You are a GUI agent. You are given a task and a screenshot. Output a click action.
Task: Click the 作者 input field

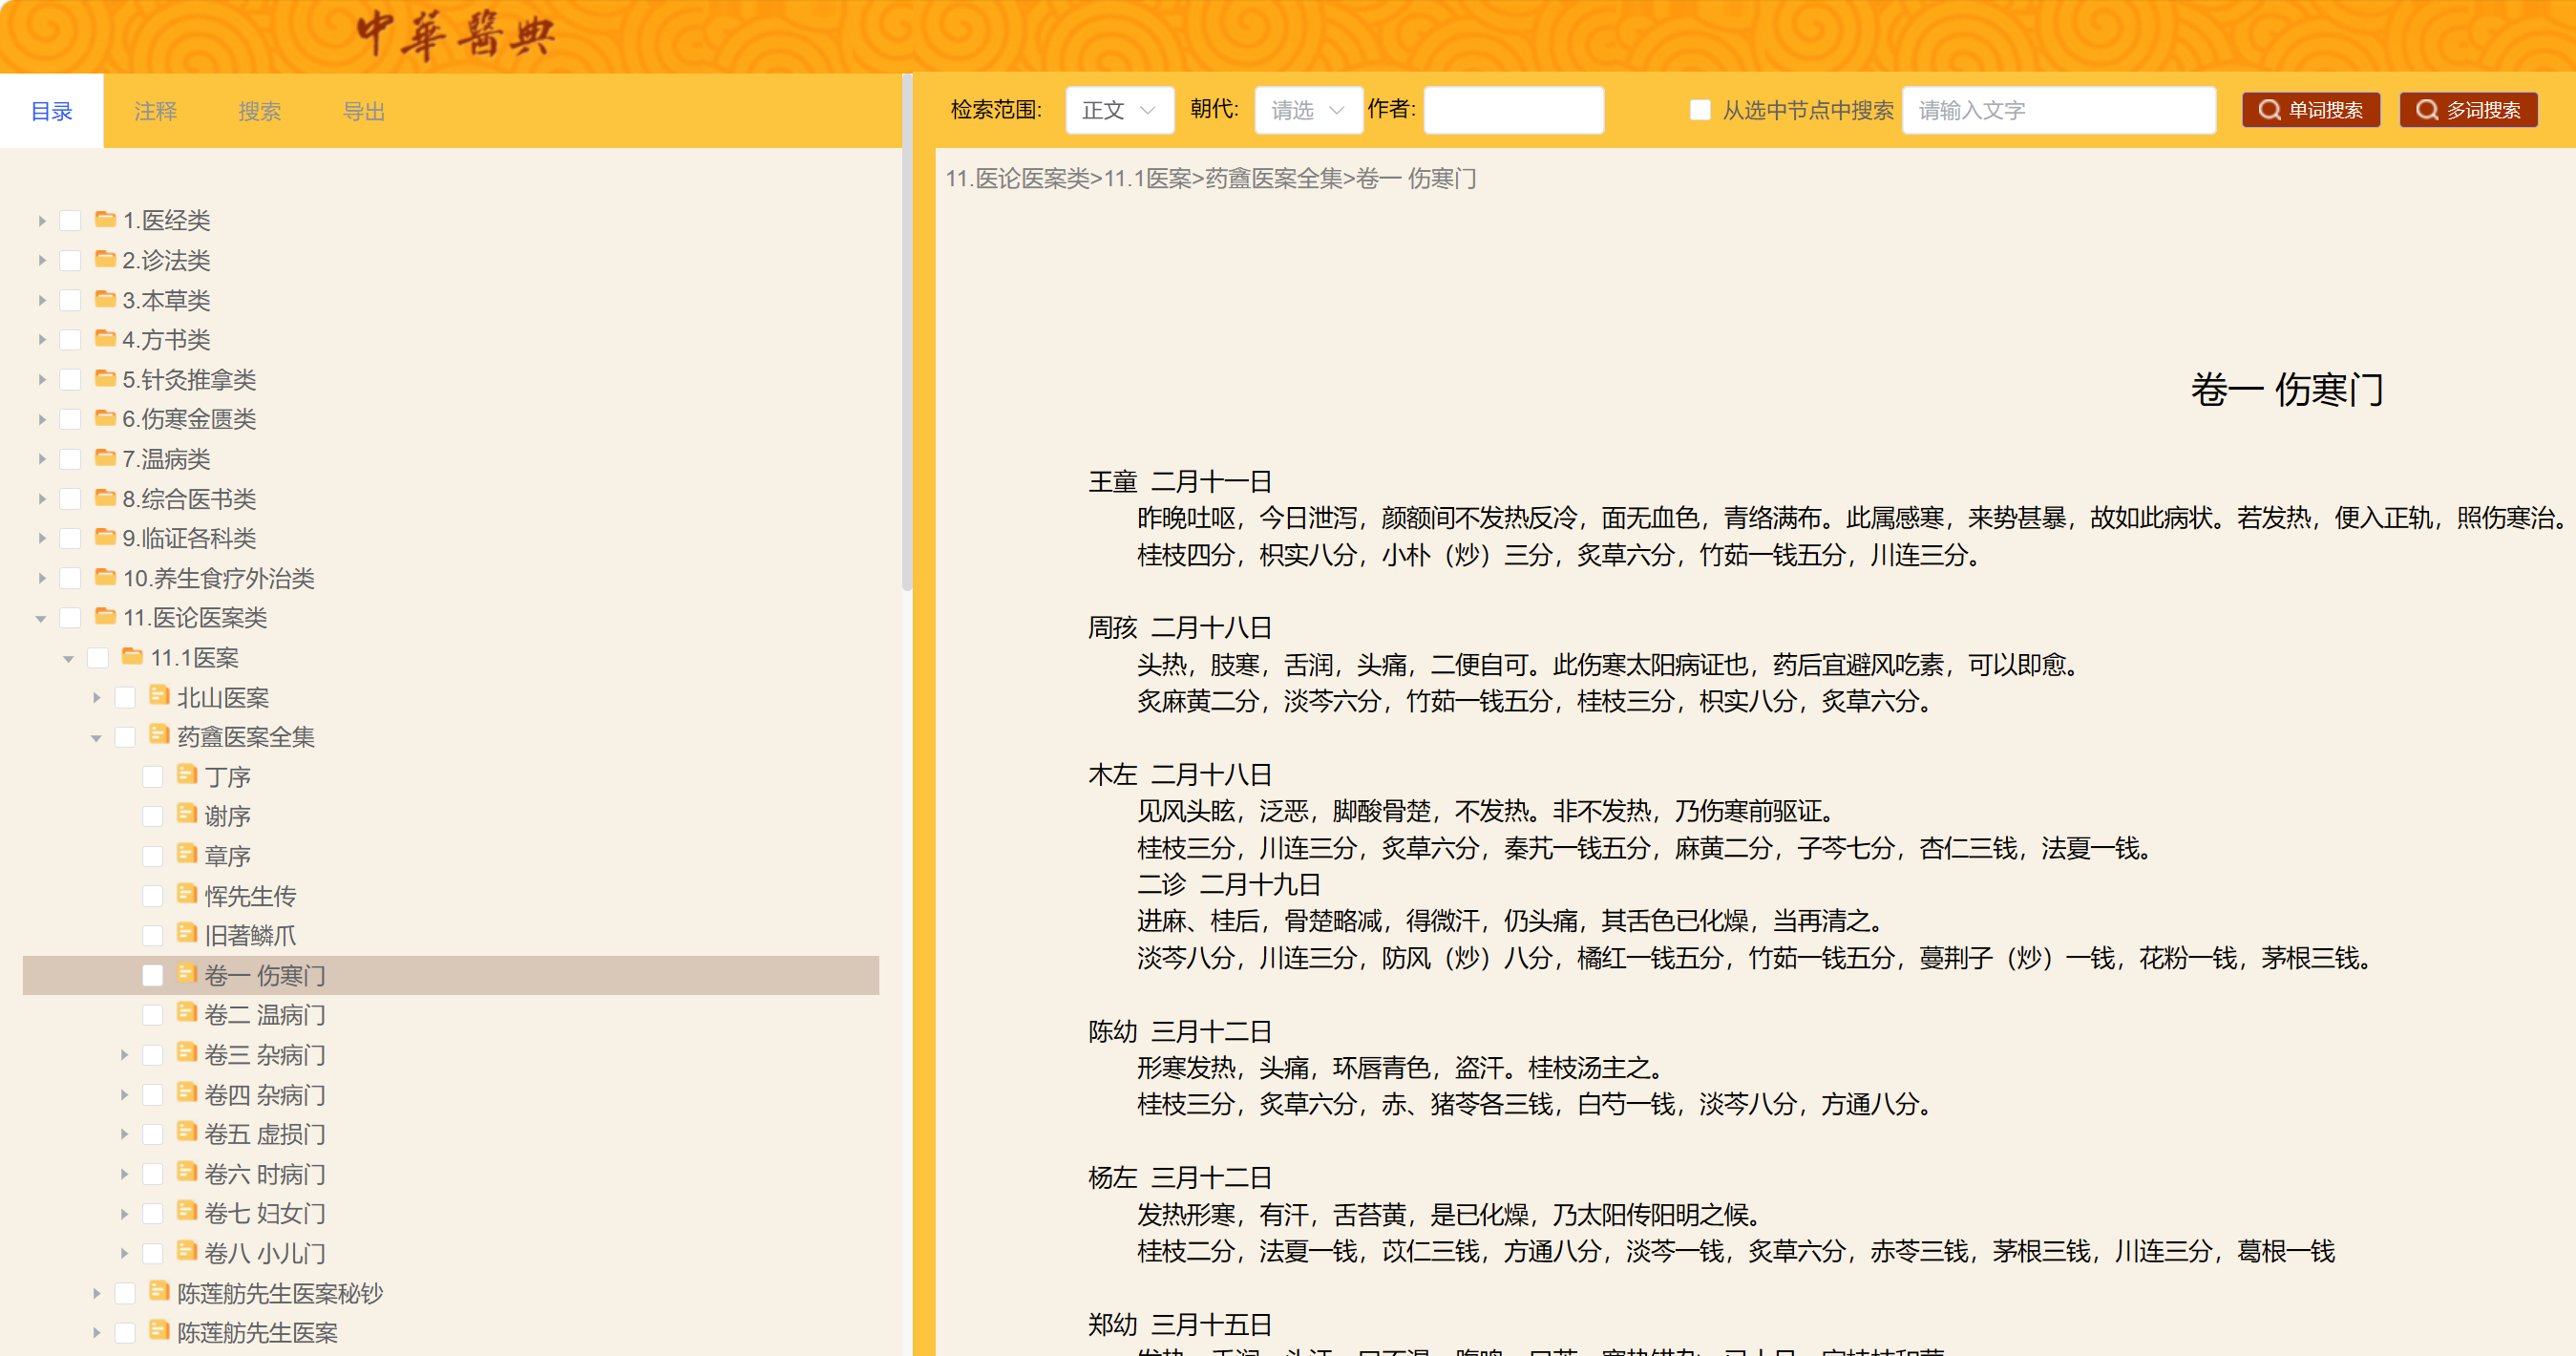click(1513, 110)
